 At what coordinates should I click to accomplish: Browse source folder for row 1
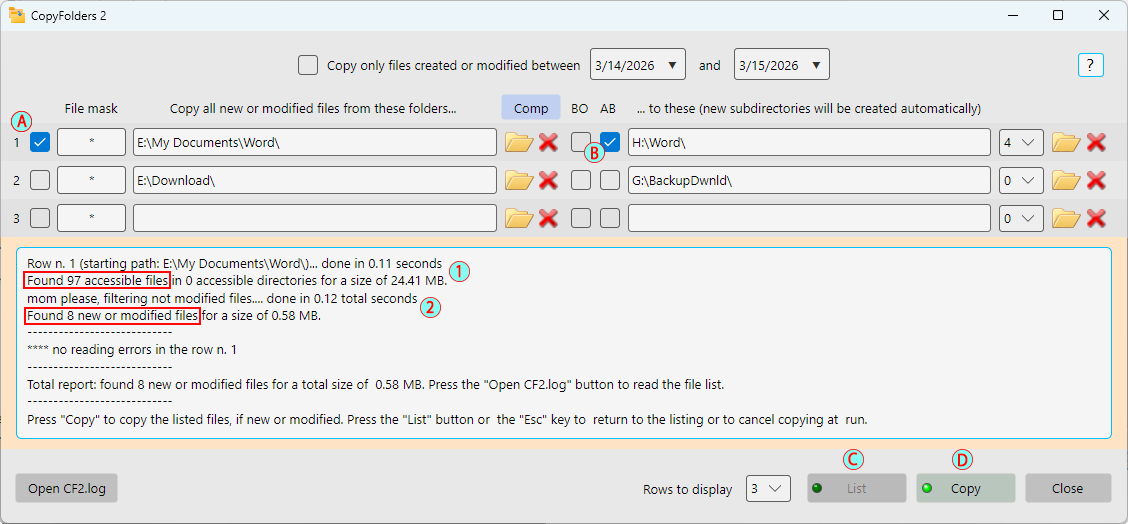coord(518,142)
